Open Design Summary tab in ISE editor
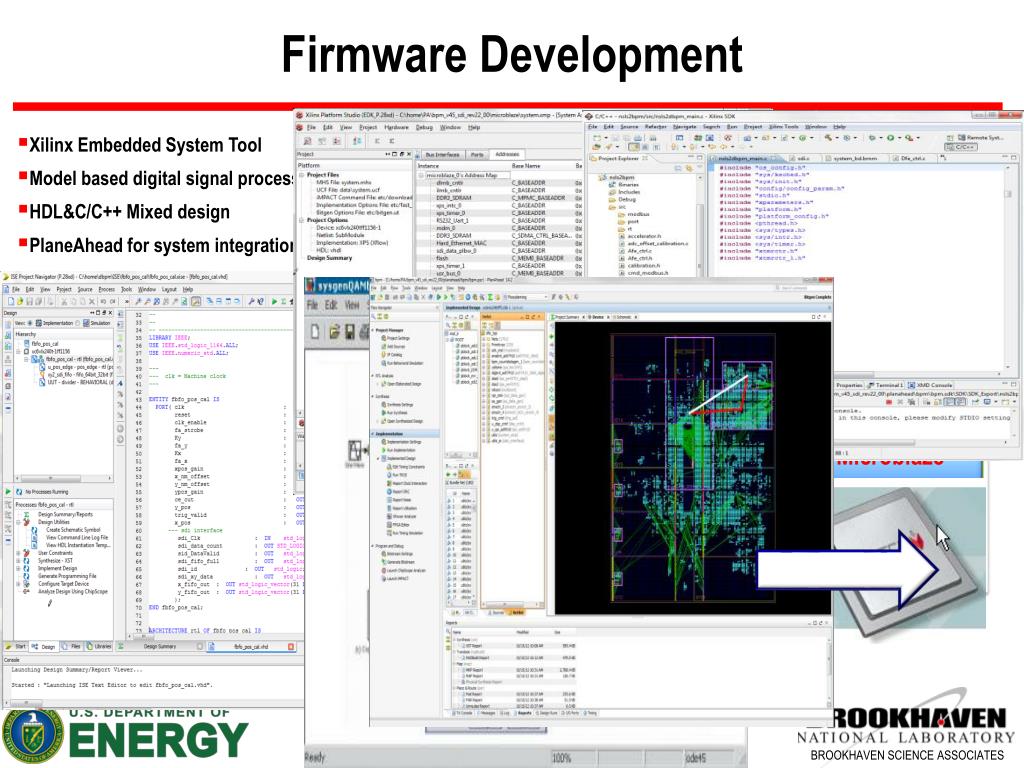1024x768 pixels. tap(160, 647)
